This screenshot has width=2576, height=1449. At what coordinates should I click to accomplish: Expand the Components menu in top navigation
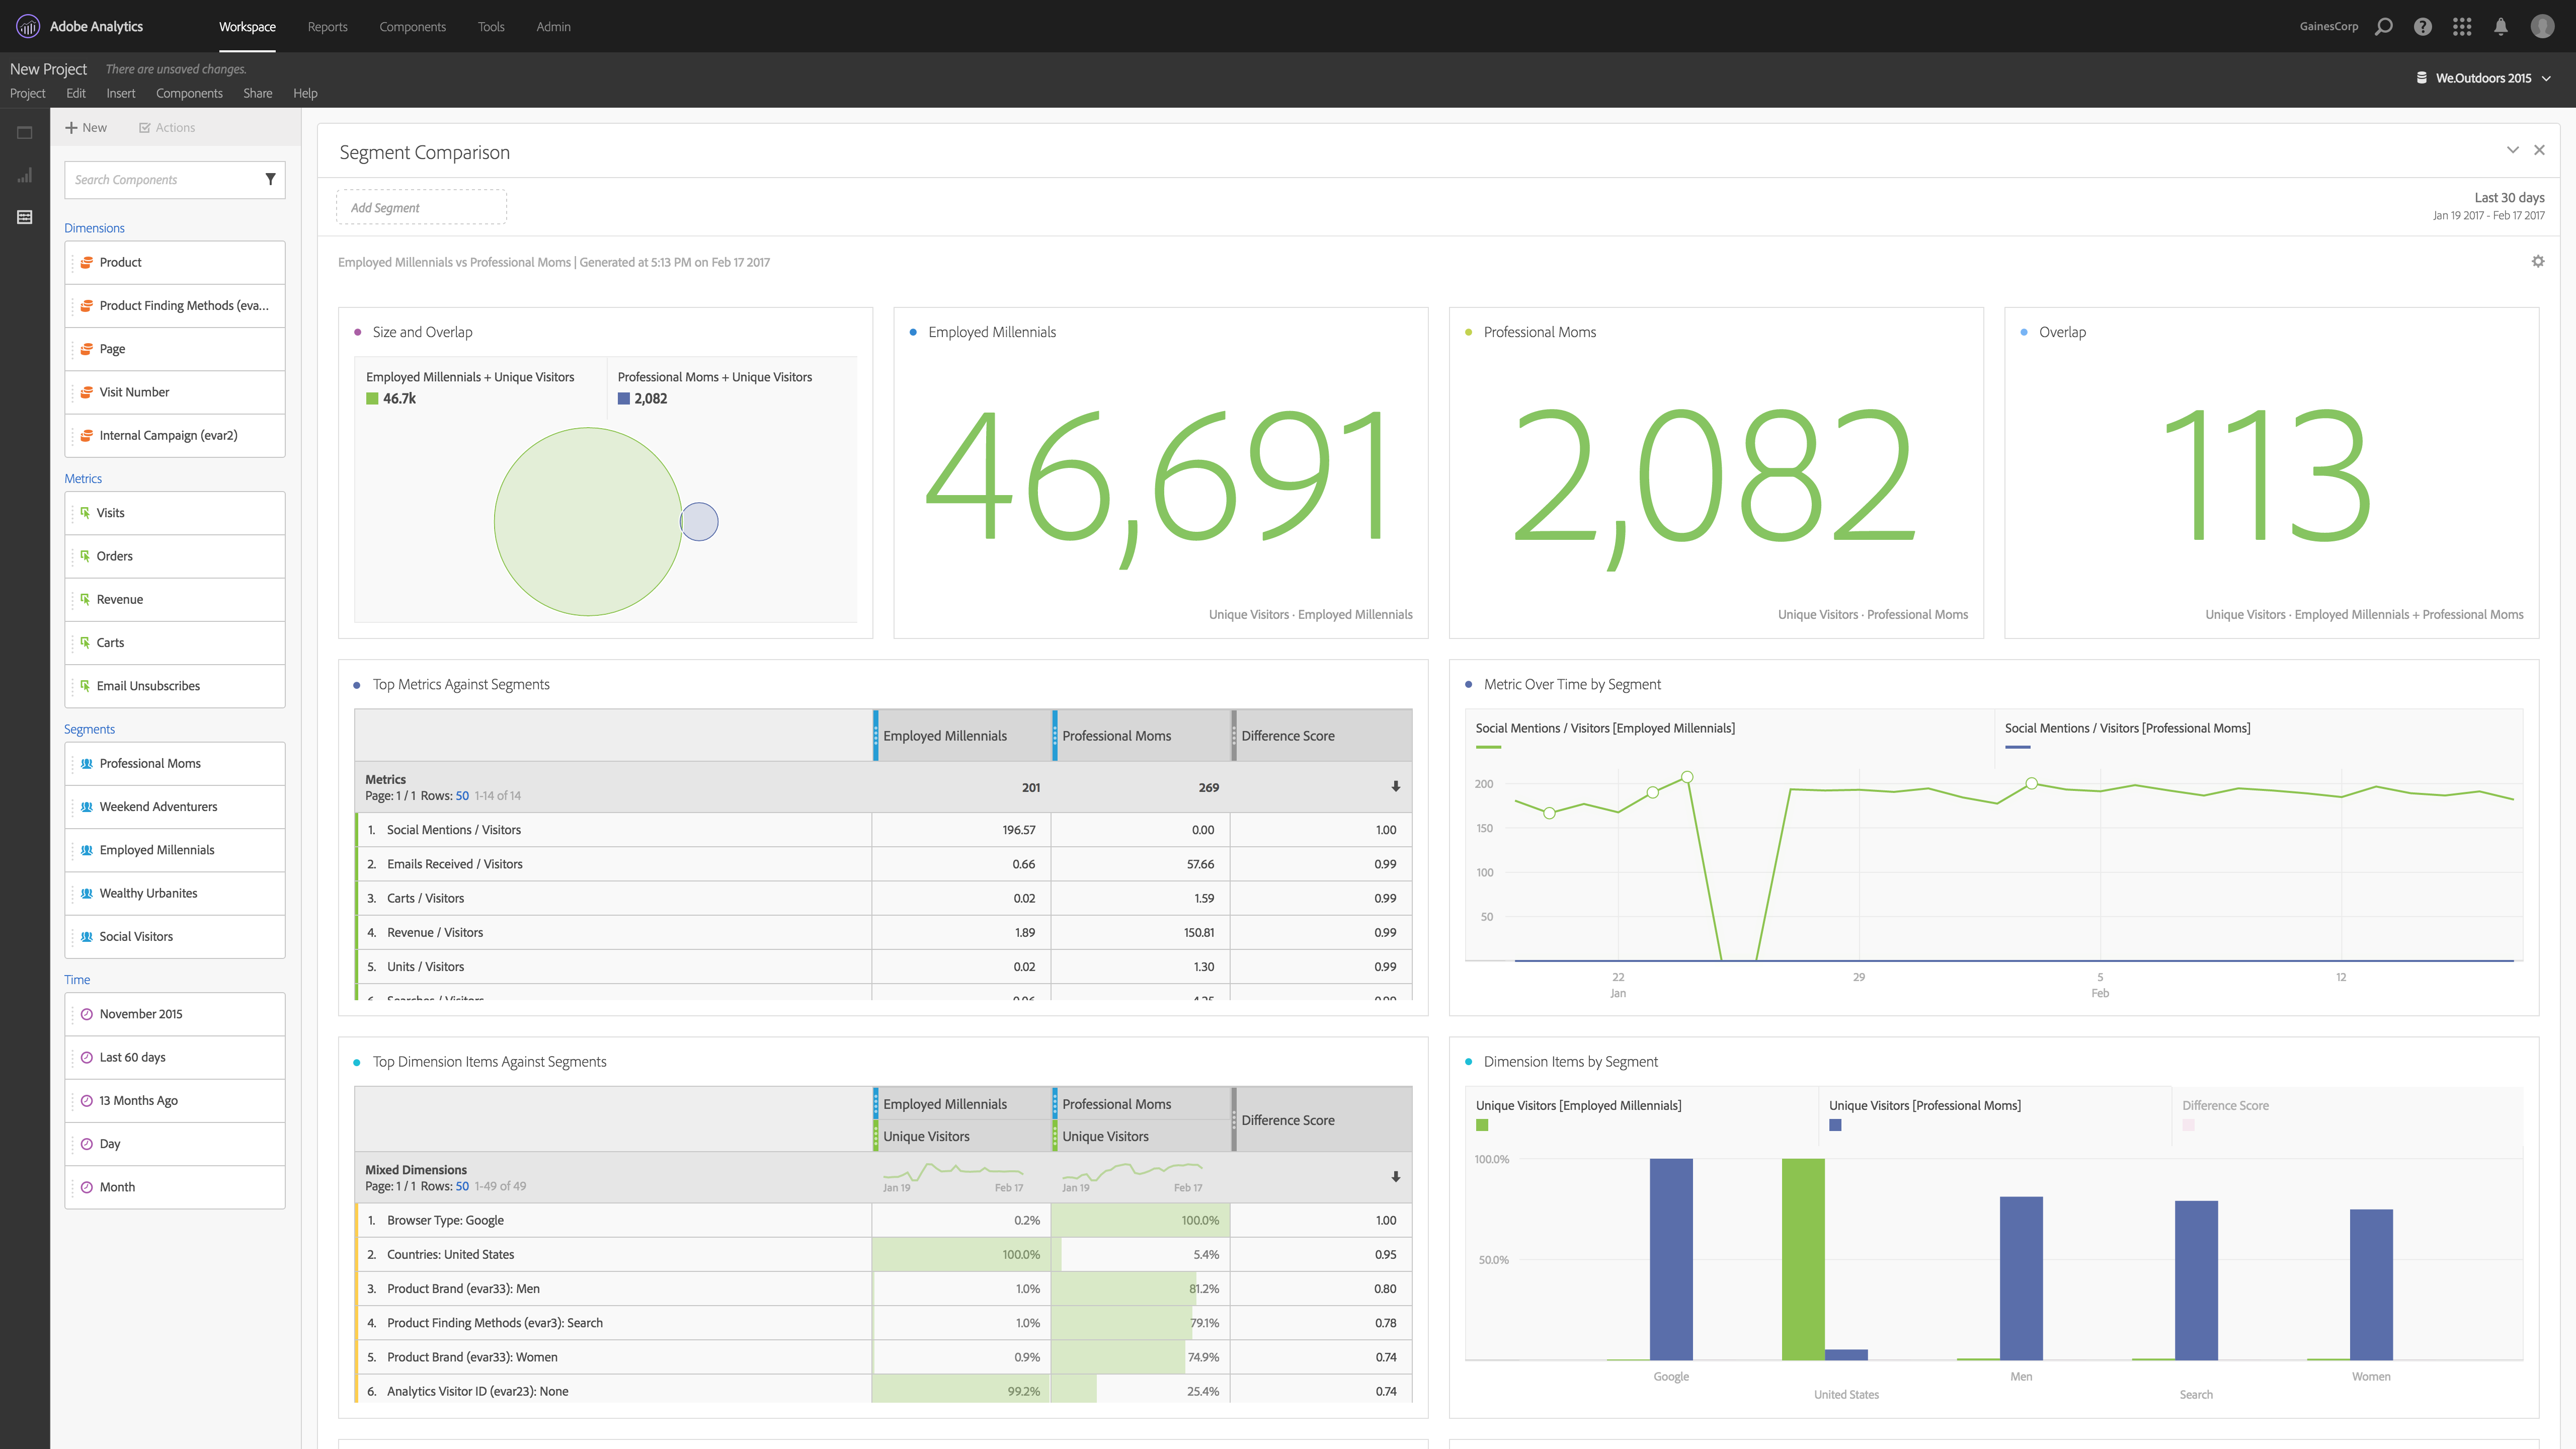coord(412,25)
